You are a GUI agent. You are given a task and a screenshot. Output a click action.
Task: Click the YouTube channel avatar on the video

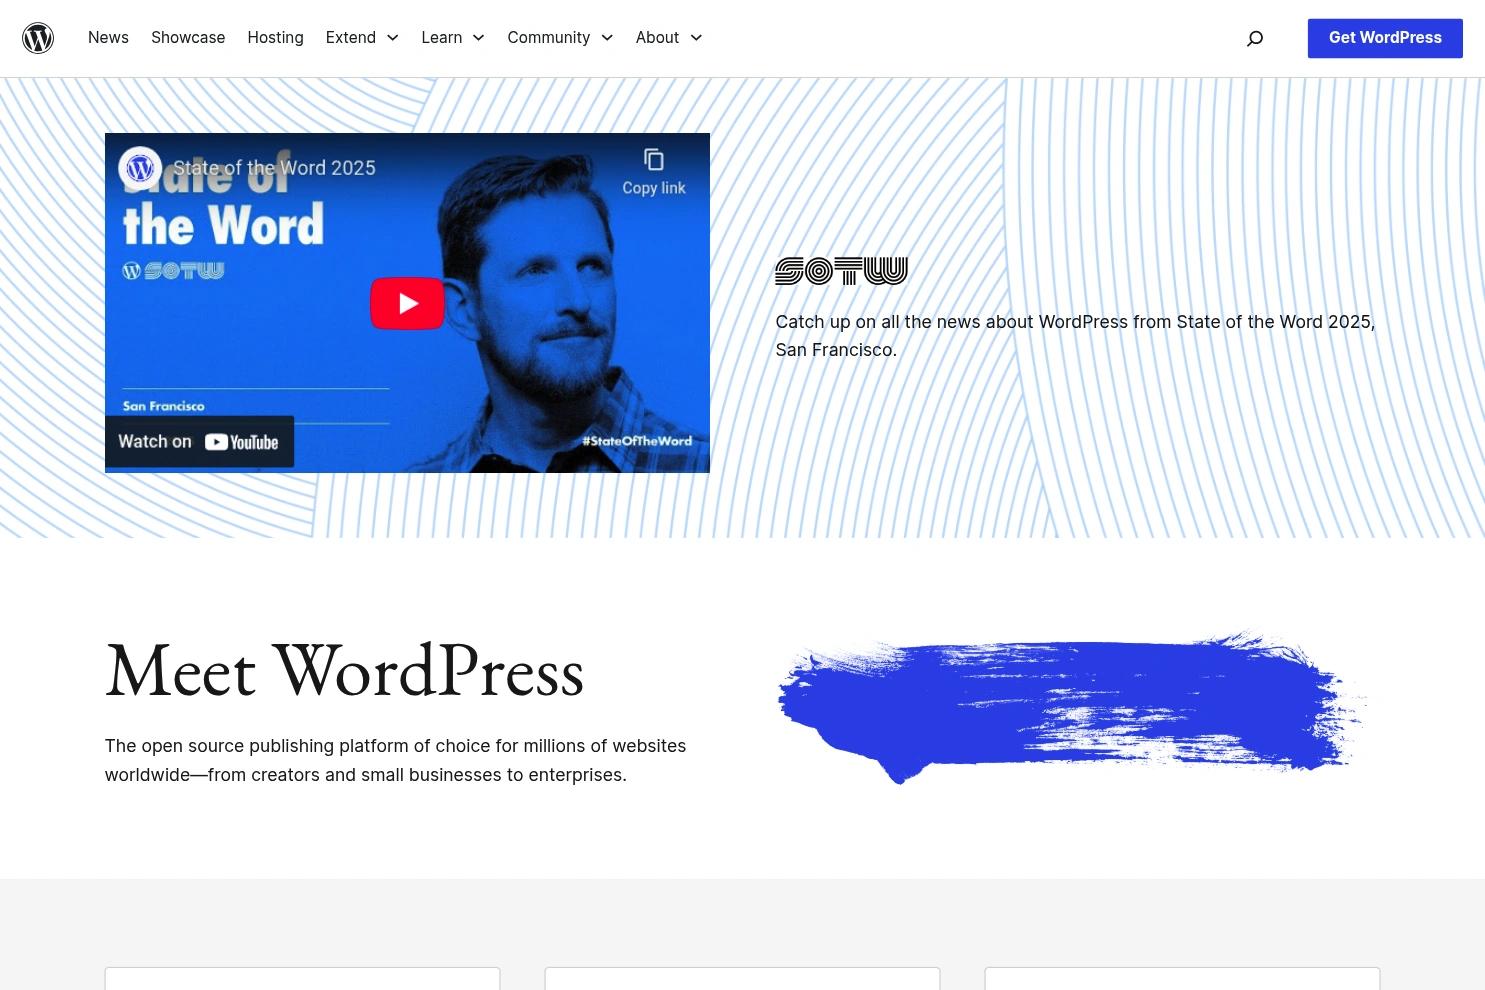140,167
